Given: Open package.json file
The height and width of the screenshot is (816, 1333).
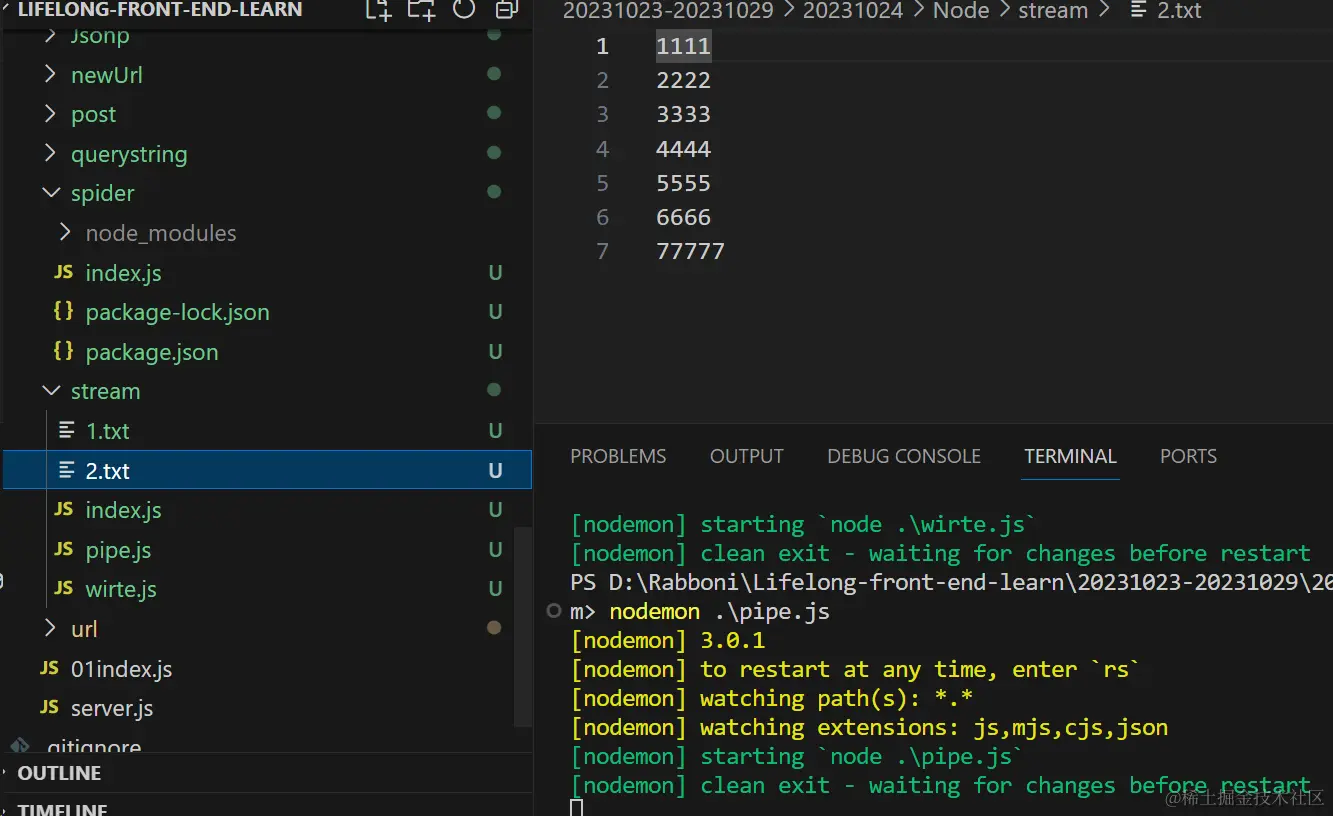Looking at the screenshot, I should 152,352.
